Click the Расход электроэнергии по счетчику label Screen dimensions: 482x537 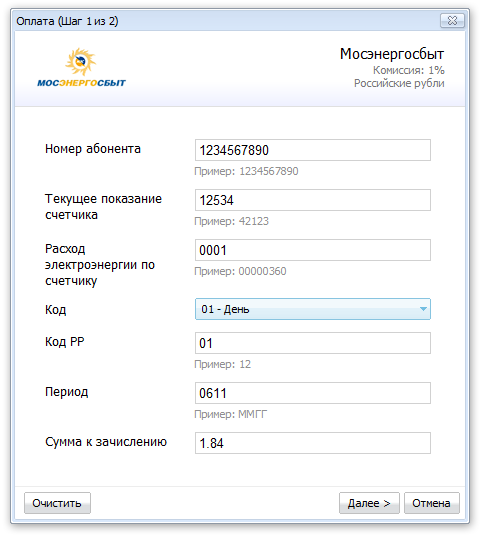(x=100, y=265)
